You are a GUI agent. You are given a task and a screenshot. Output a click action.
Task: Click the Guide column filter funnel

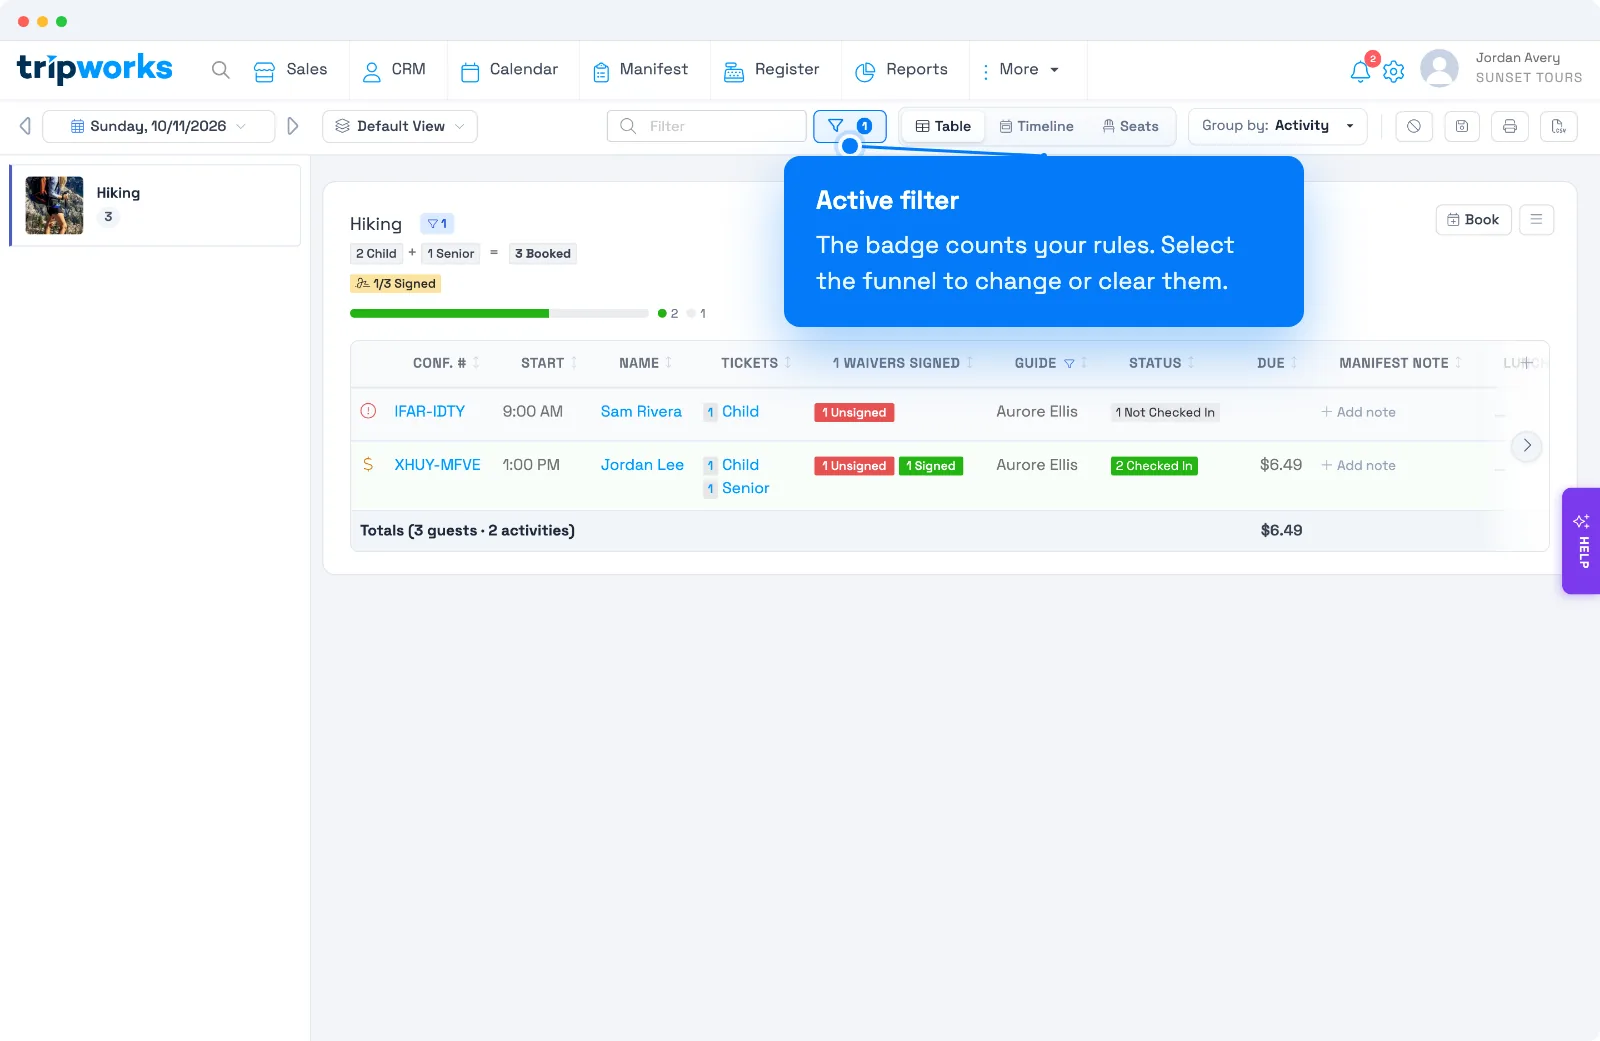[1069, 364]
